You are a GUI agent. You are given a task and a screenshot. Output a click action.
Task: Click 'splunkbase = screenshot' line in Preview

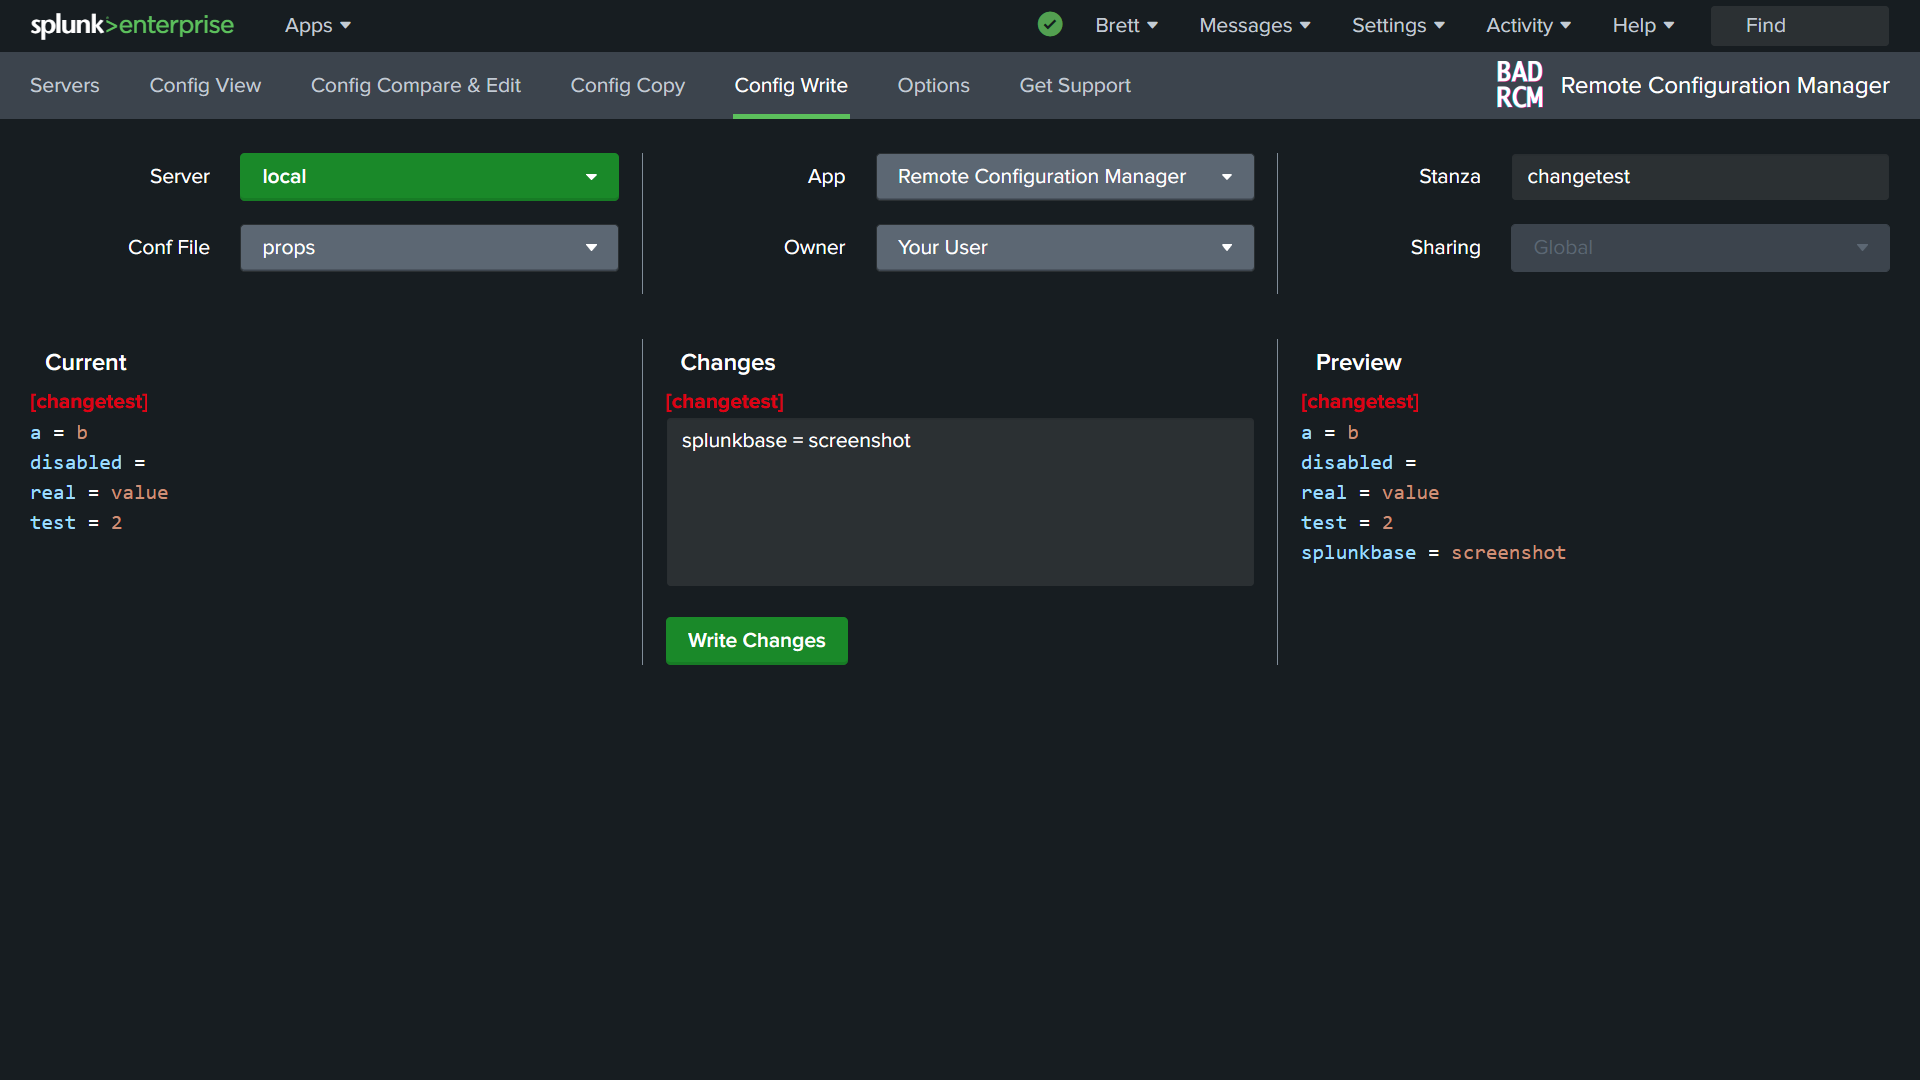point(1433,553)
